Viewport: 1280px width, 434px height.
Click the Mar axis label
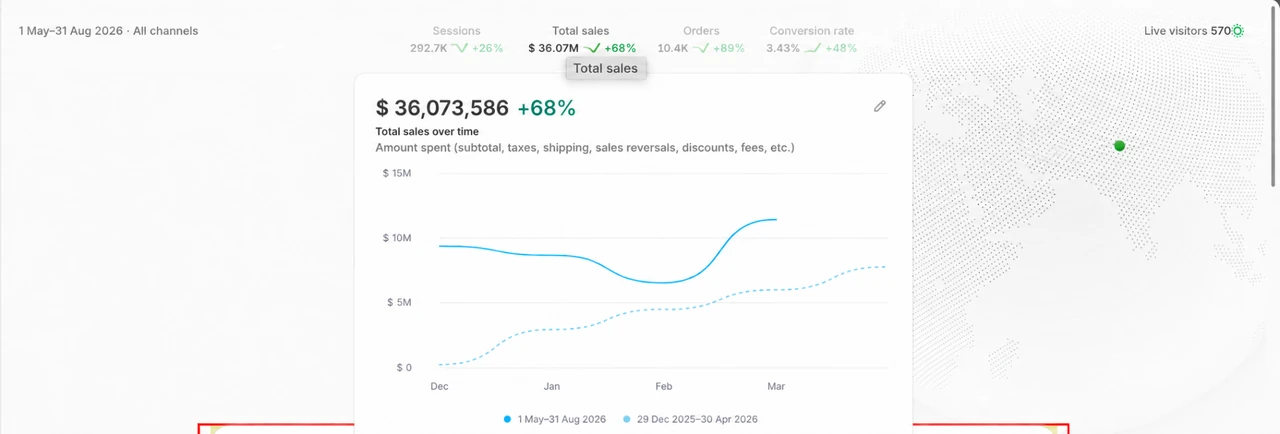(776, 385)
